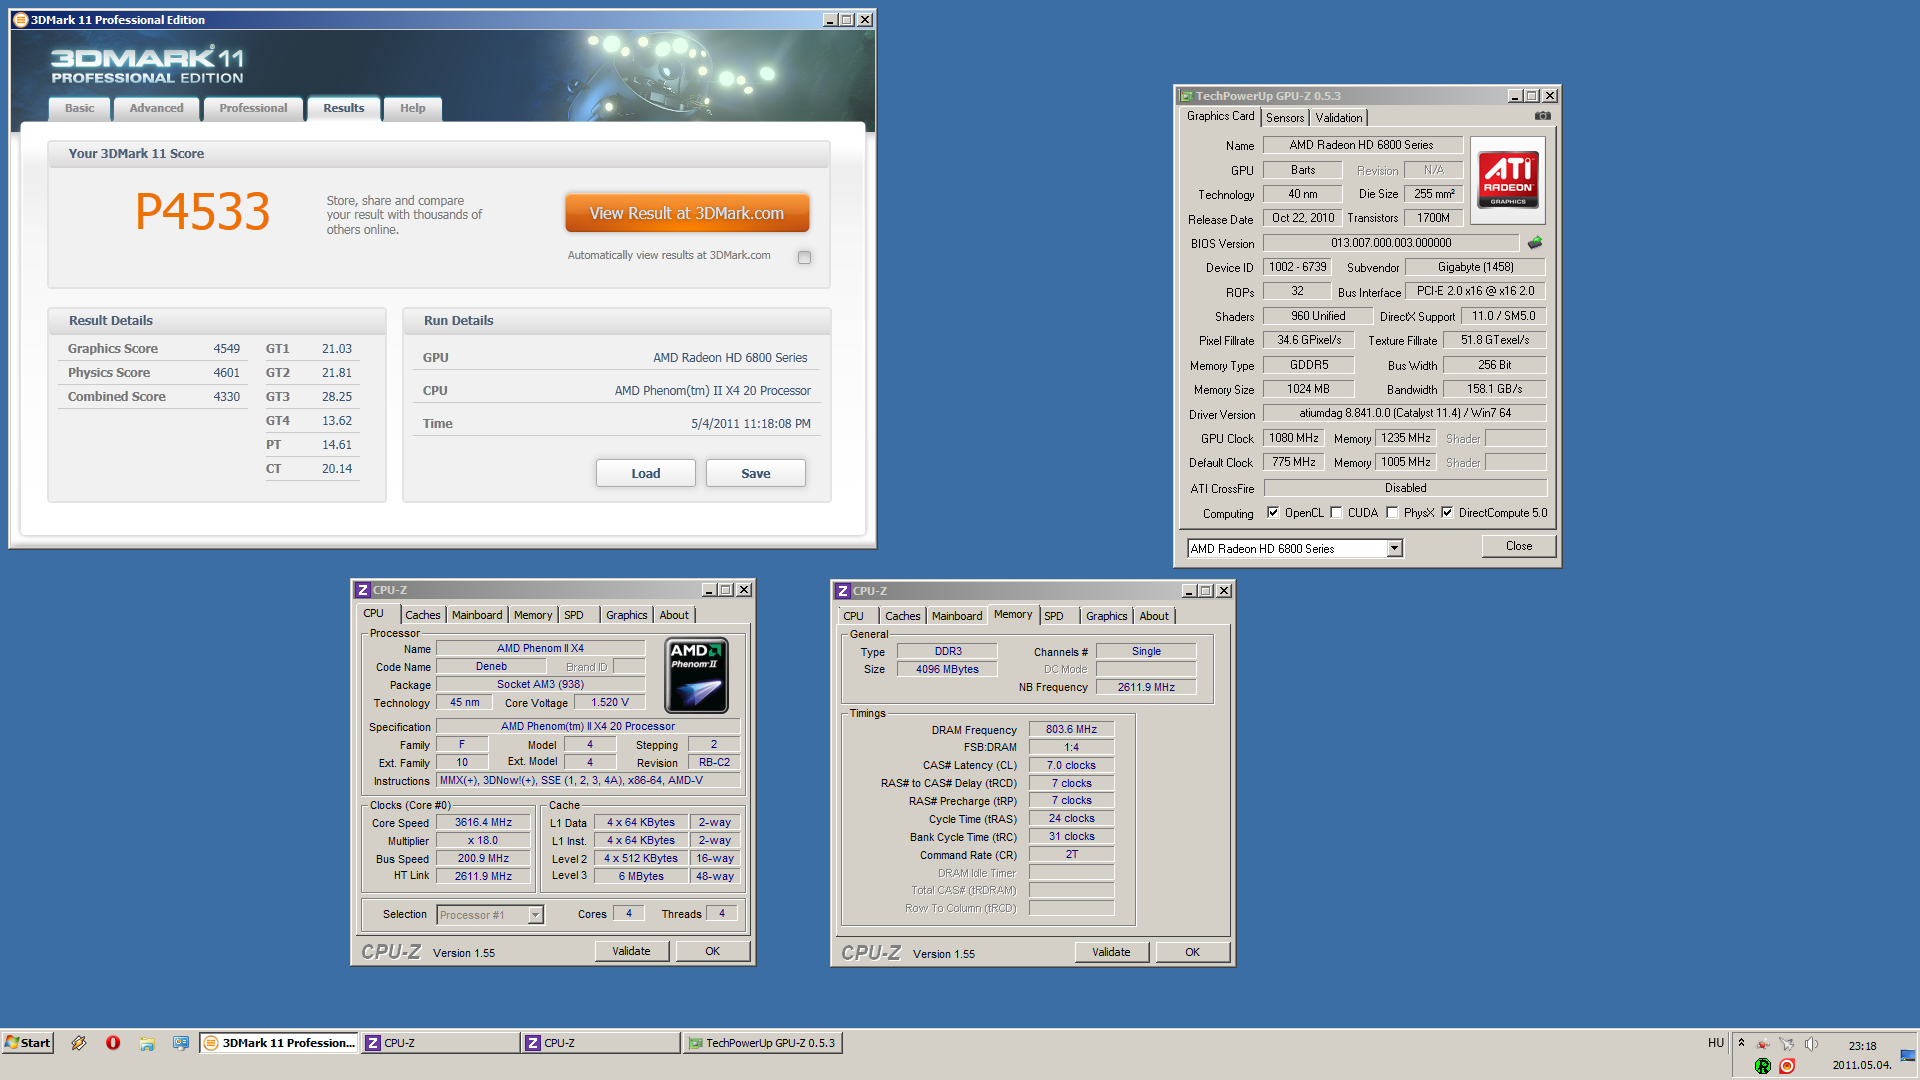Switch to the Sensors tab in GPU-Z

[x=1285, y=118]
